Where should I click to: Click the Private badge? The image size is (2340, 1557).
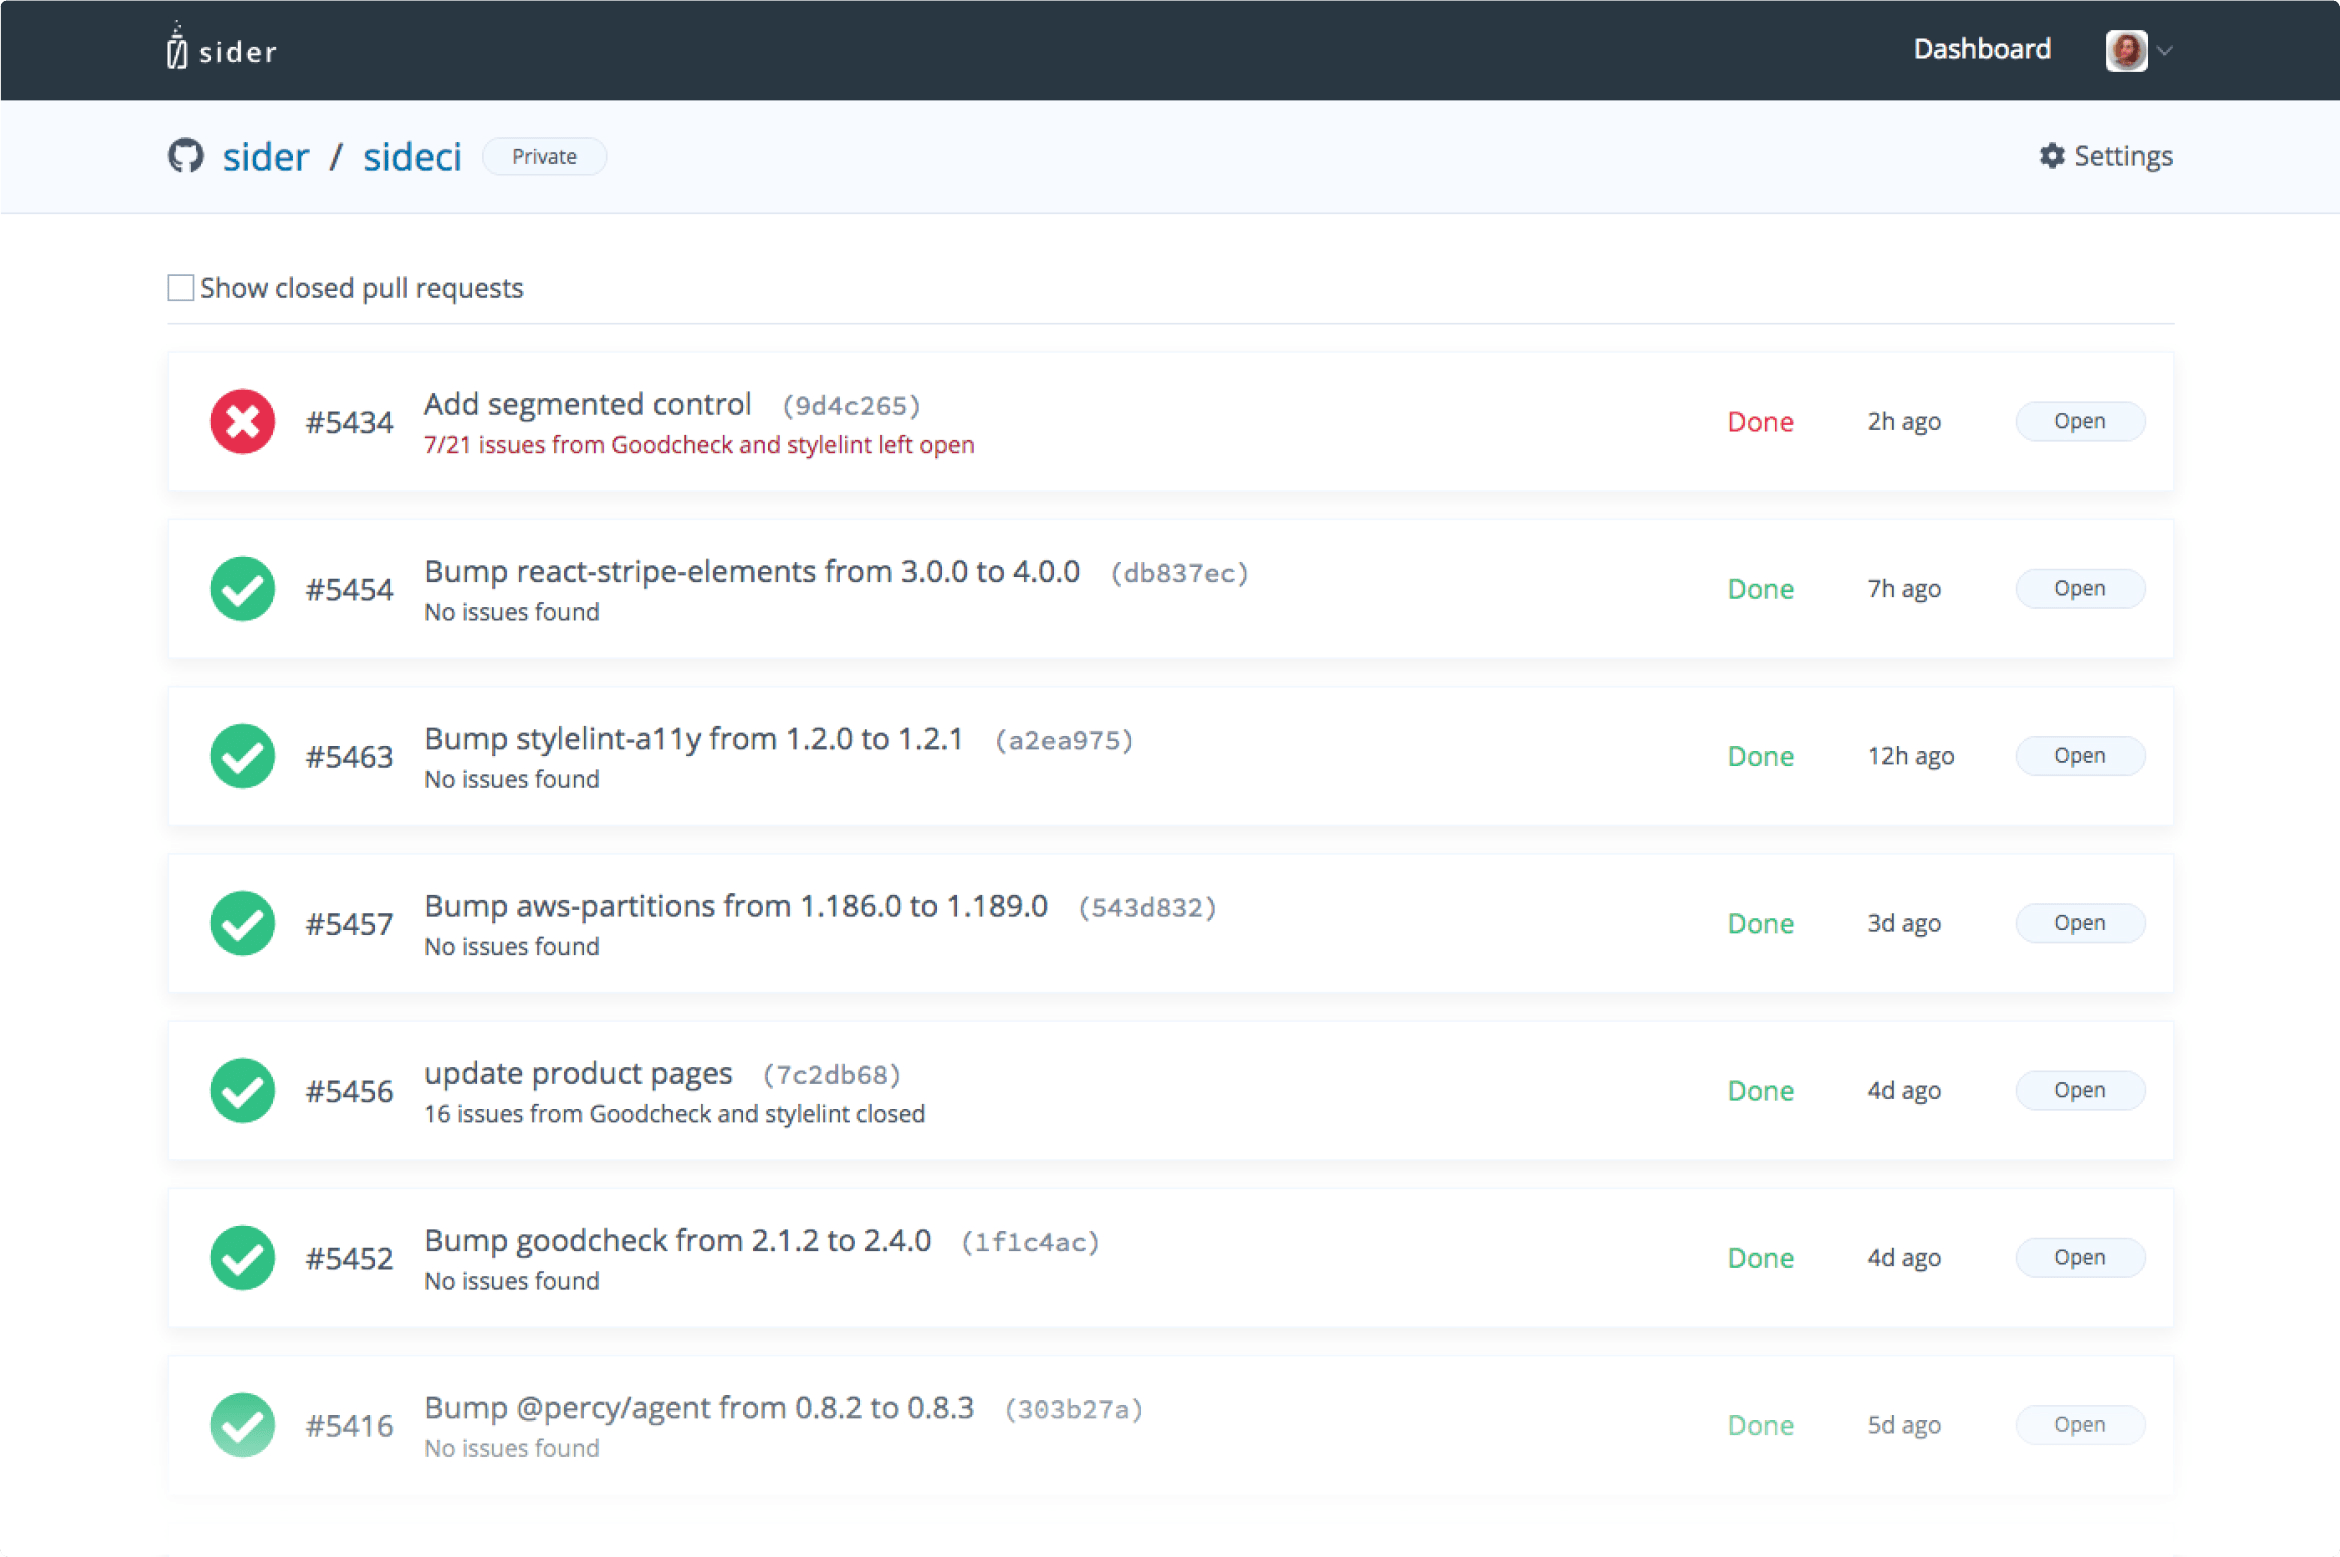click(544, 156)
